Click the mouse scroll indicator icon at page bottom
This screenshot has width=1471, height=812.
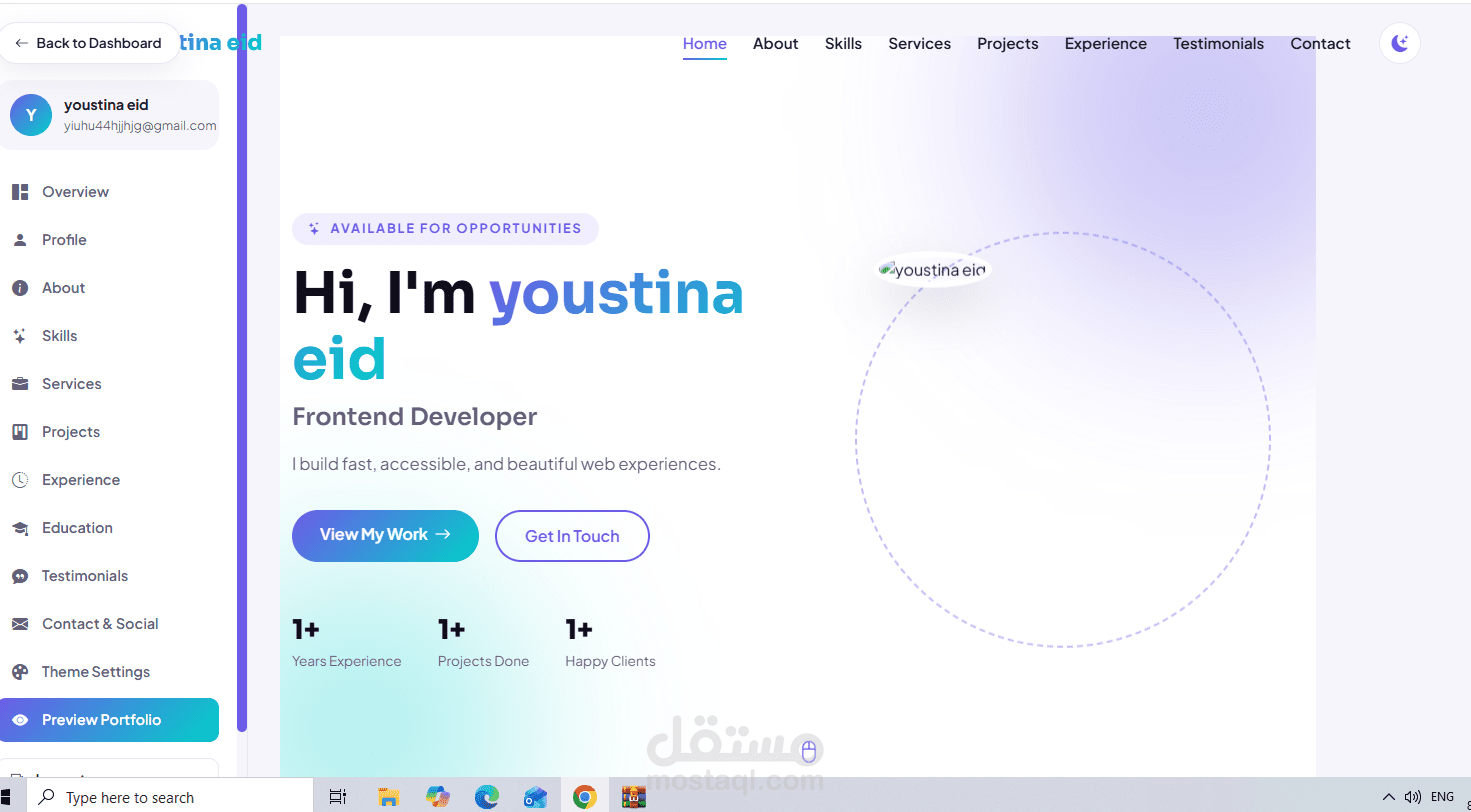pyautogui.click(x=810, y=751)
